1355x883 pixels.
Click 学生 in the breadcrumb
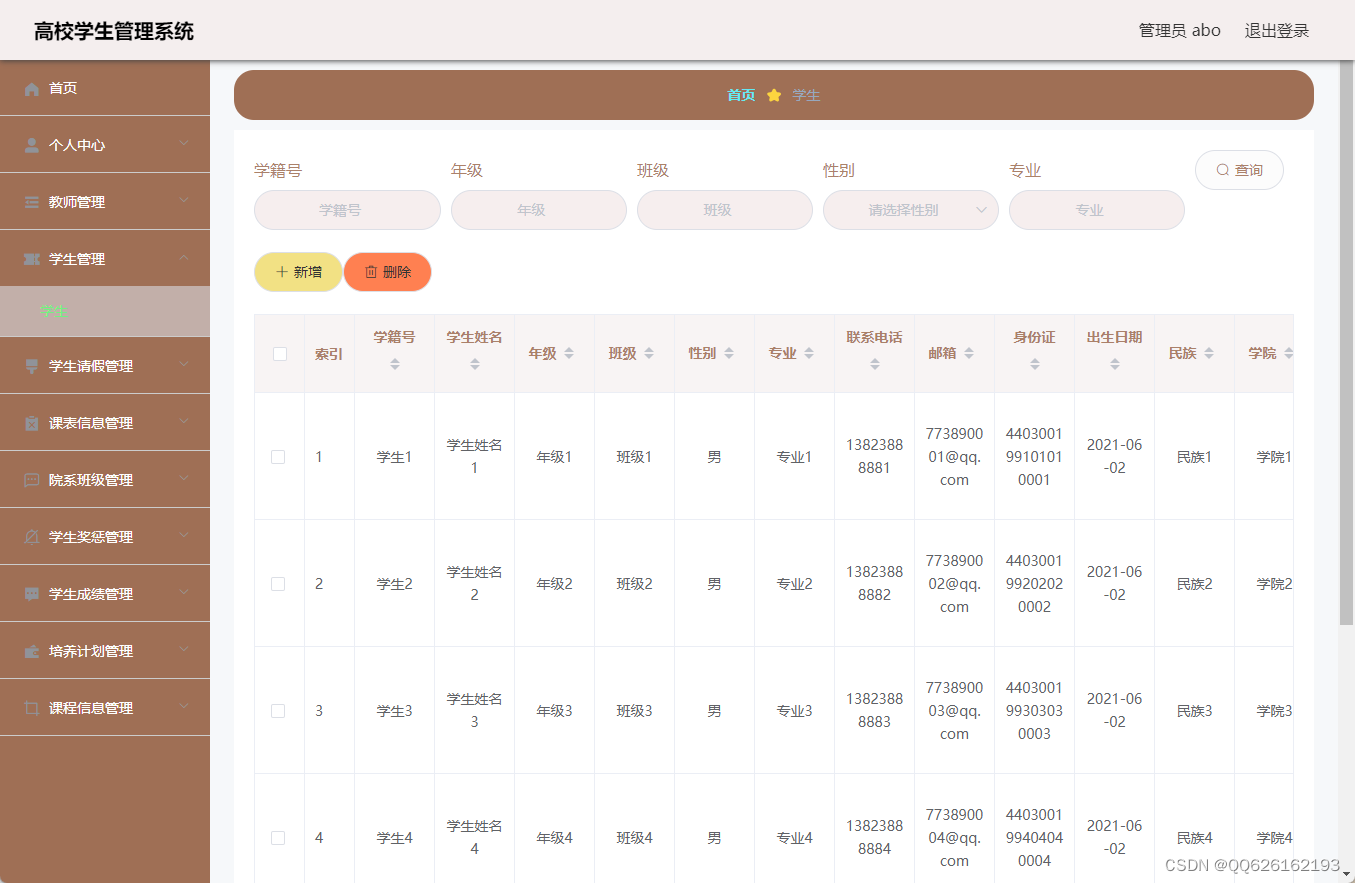coord(806,95)
